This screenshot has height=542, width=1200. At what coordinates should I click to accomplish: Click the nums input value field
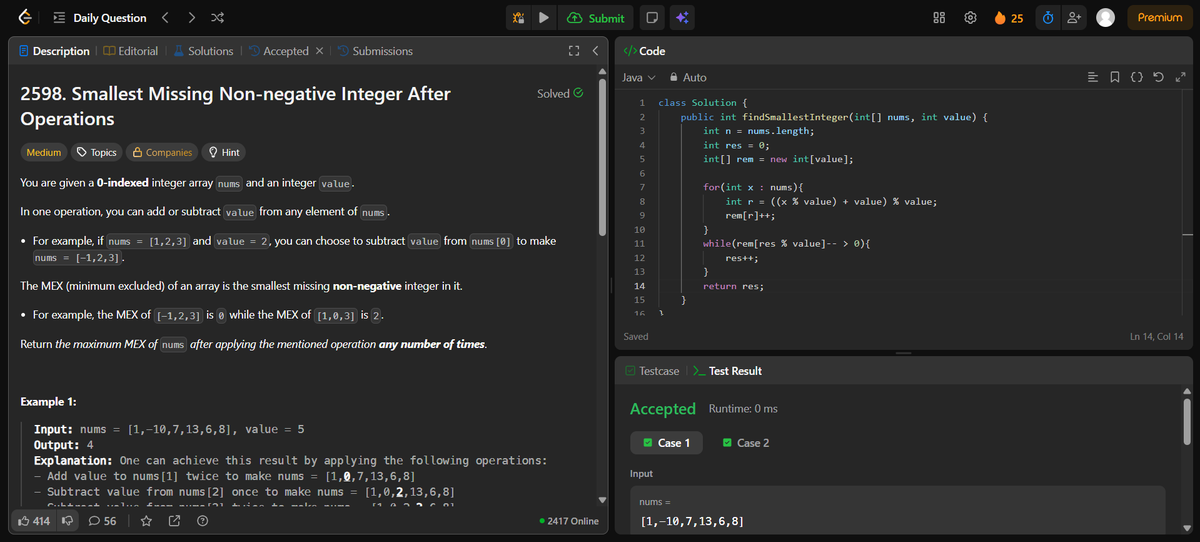(x=897, y=522)
